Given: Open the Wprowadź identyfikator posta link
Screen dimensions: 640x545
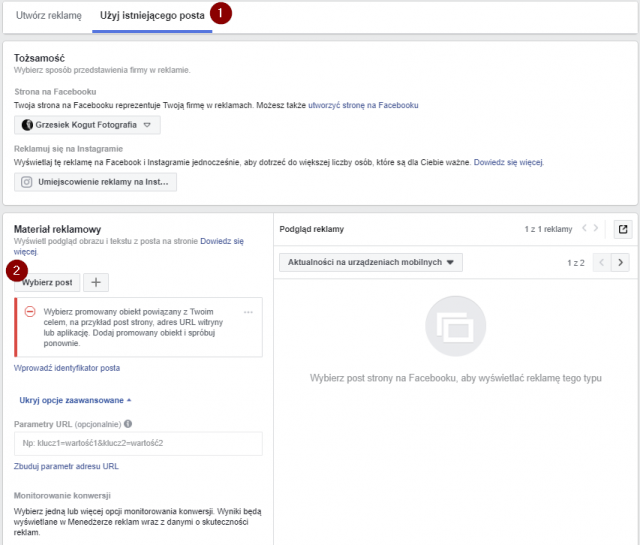Looking at the screenshot, I should [x=67, y=368].
